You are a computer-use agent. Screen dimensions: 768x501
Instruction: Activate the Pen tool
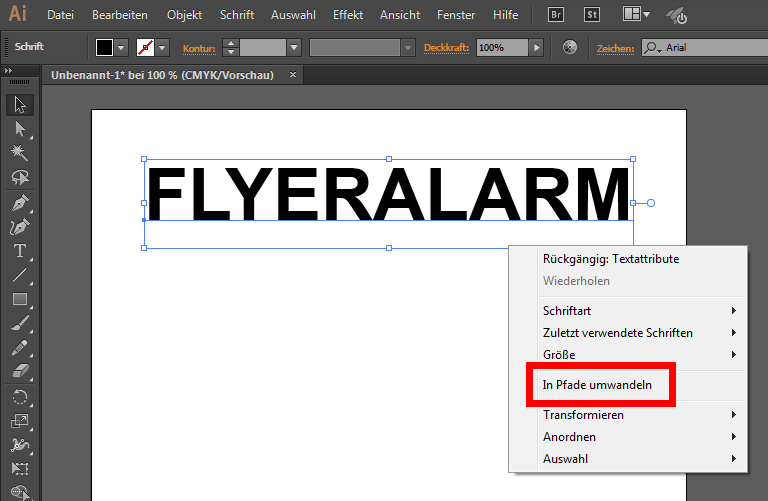(19, 202)
